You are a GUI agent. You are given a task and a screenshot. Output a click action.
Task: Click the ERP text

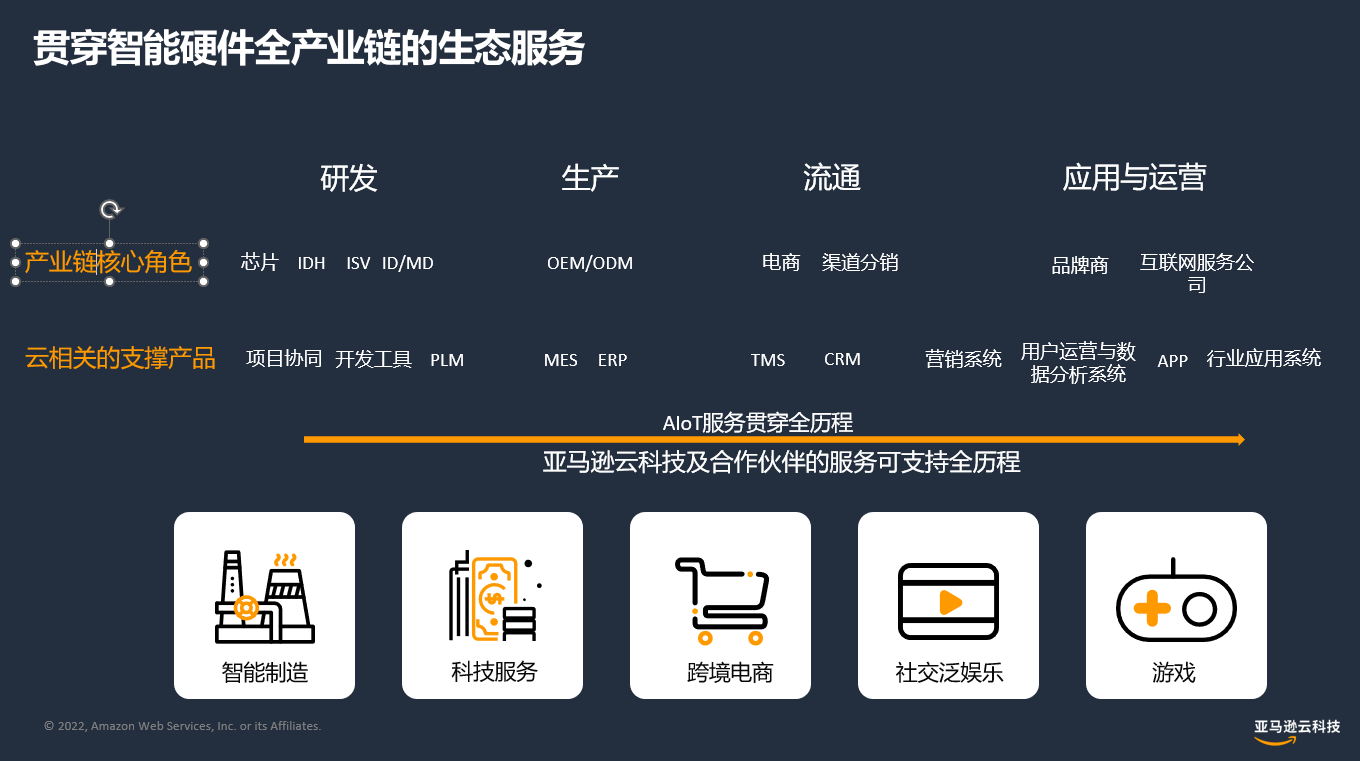coord(612,360)
